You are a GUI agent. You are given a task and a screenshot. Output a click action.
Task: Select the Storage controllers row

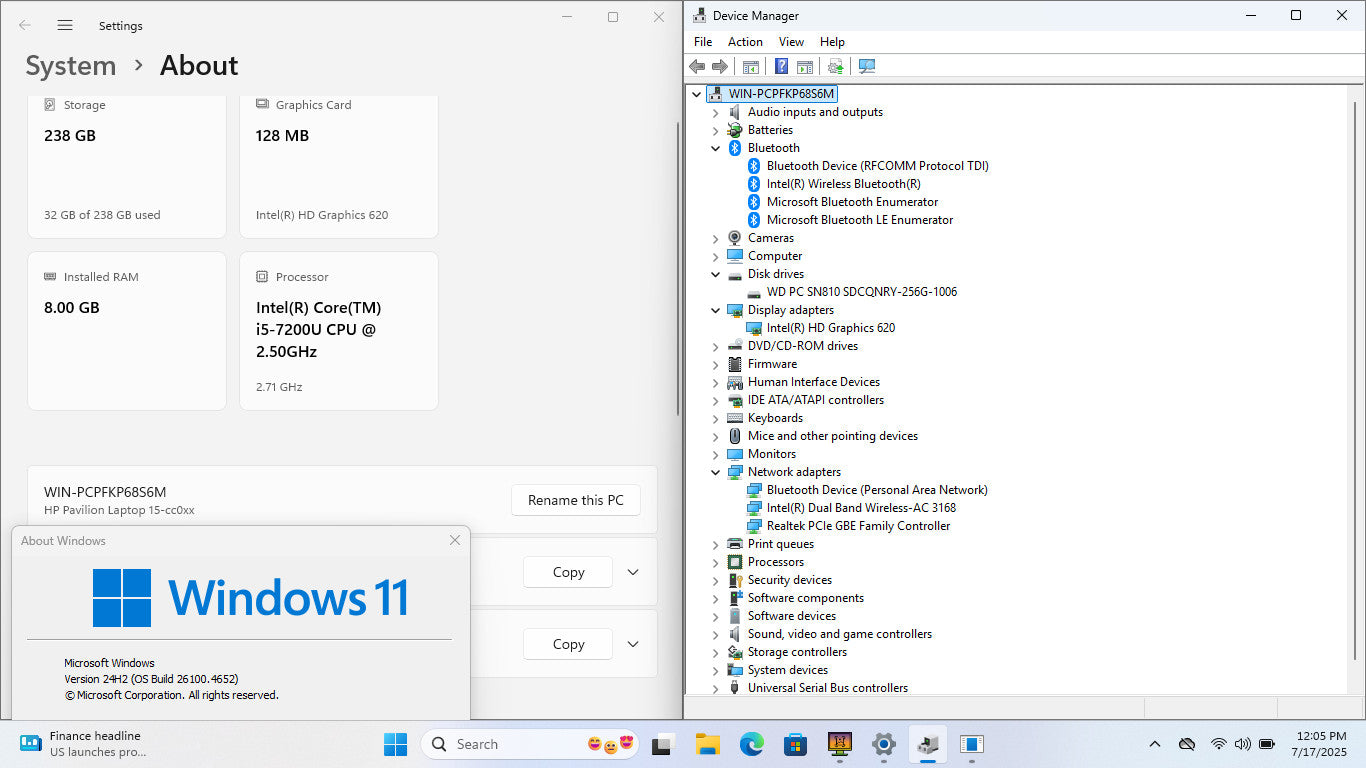[797, 652]
